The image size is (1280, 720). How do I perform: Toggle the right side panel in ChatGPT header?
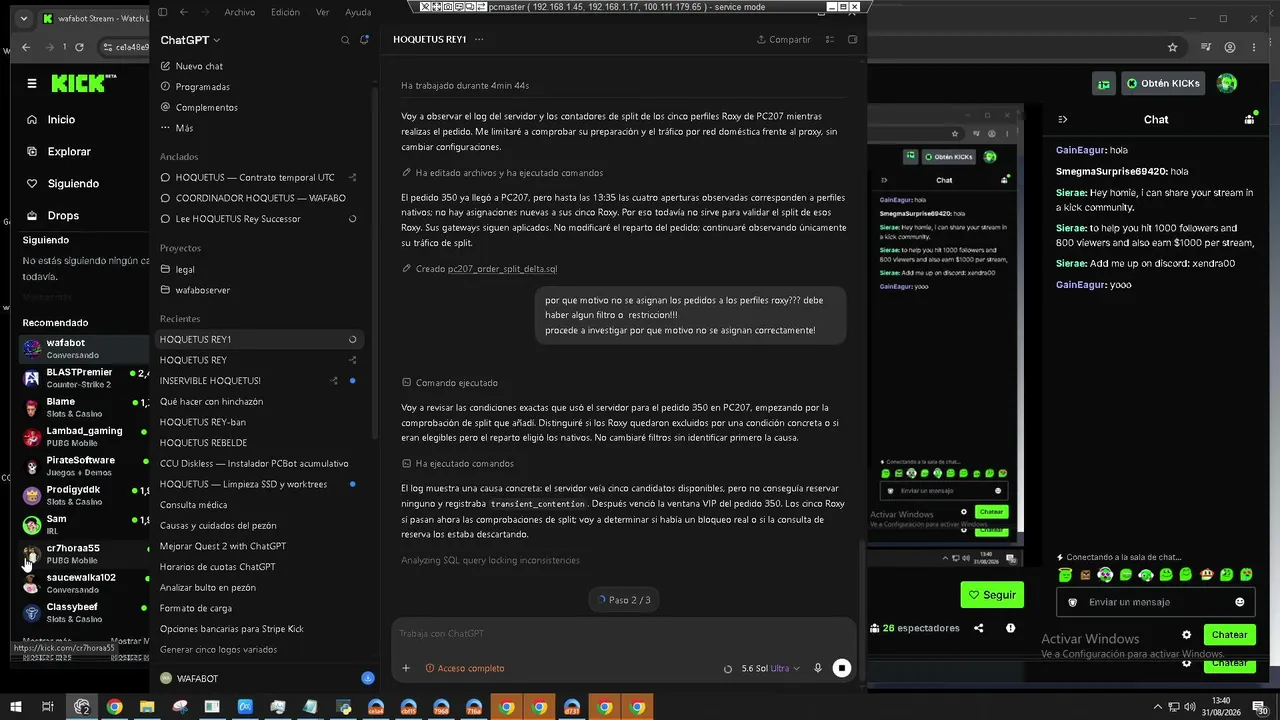point(853,40)
